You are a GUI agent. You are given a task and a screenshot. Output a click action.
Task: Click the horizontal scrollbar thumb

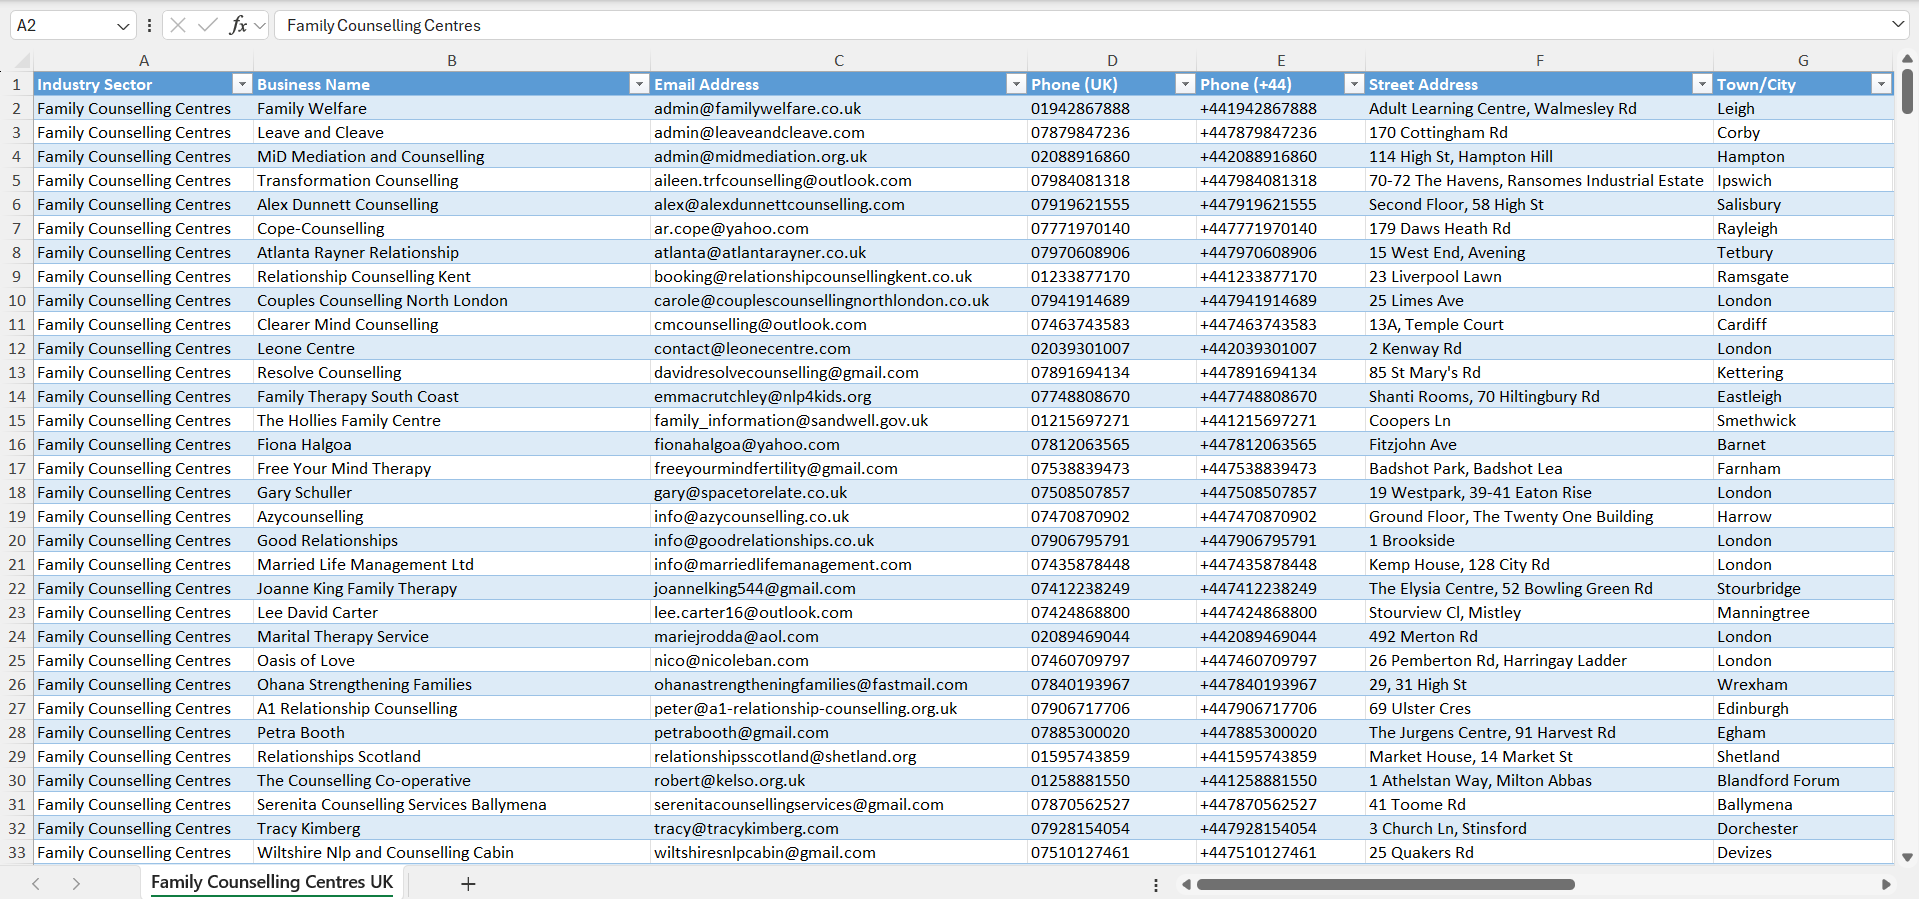[x=1386, y=884]
